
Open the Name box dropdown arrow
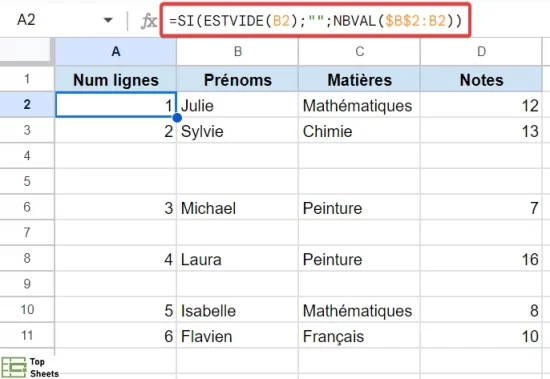pyautogui.click(x=108, y=20)
